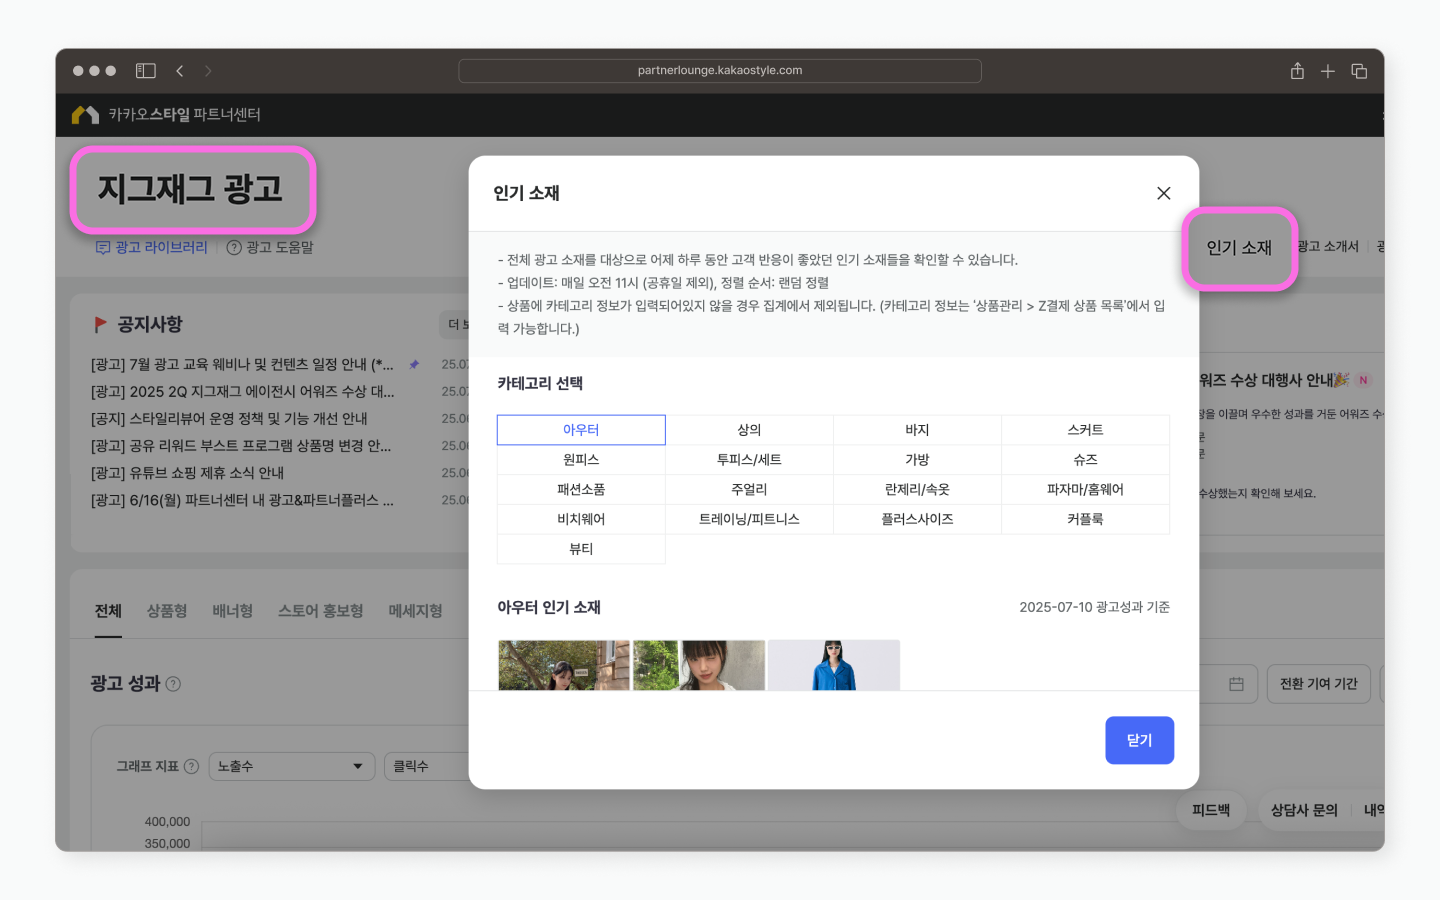Click the blue 닫기 button

tap(1139, 740)
